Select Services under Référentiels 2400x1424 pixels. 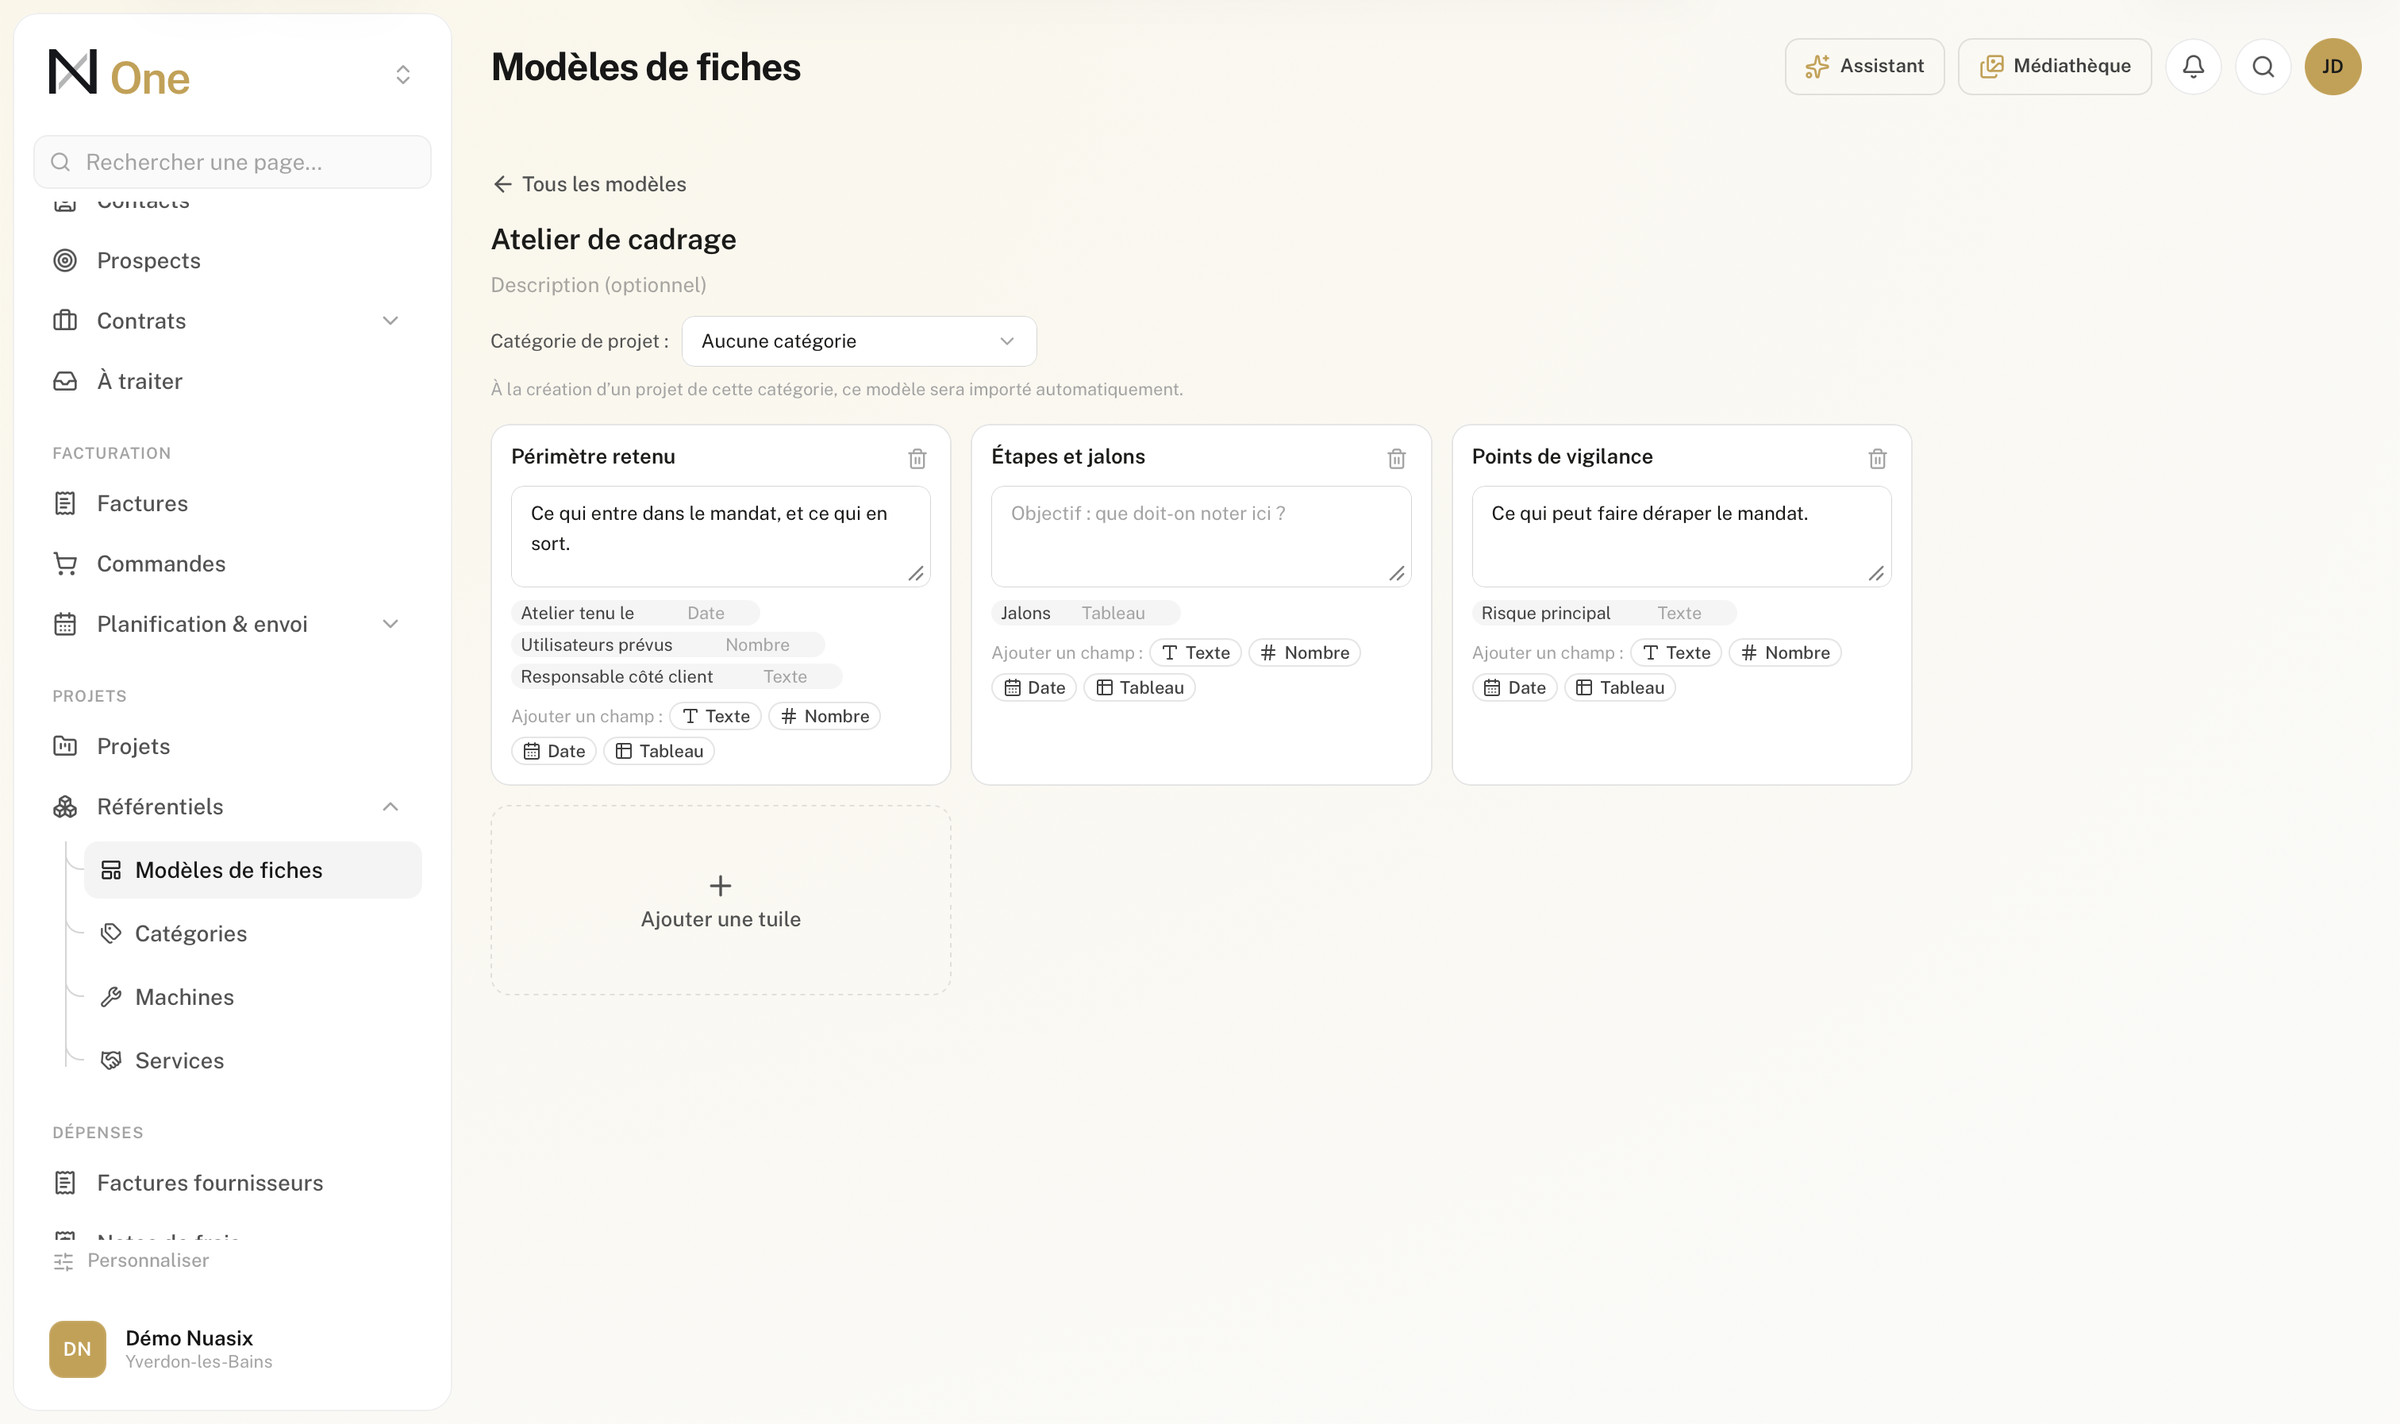(253, 1060)
